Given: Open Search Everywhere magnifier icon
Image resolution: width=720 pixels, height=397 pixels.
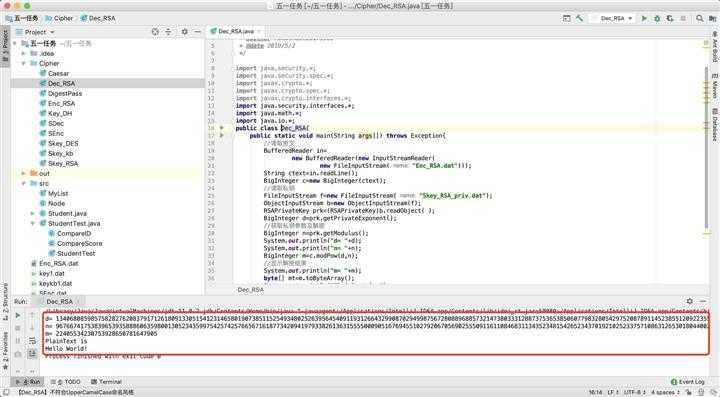Looking at the screenshot, I should coord(699,18).
